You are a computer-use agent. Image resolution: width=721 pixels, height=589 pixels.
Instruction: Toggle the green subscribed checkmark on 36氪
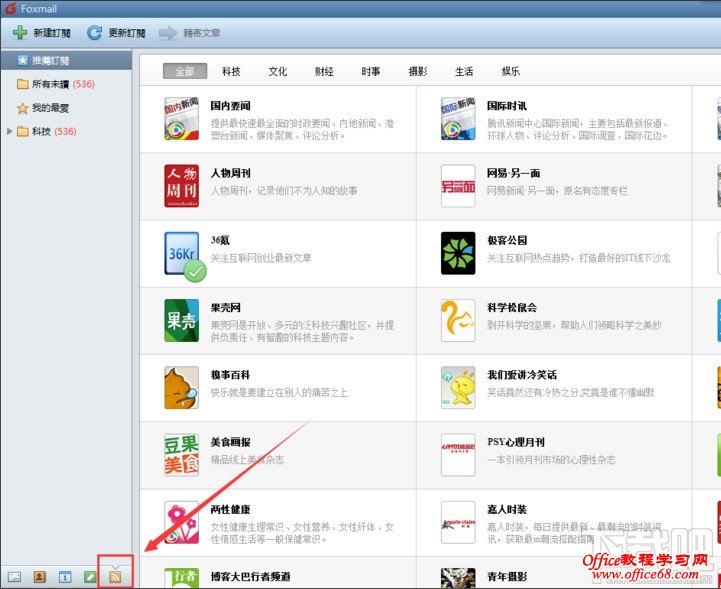point(195,271)
